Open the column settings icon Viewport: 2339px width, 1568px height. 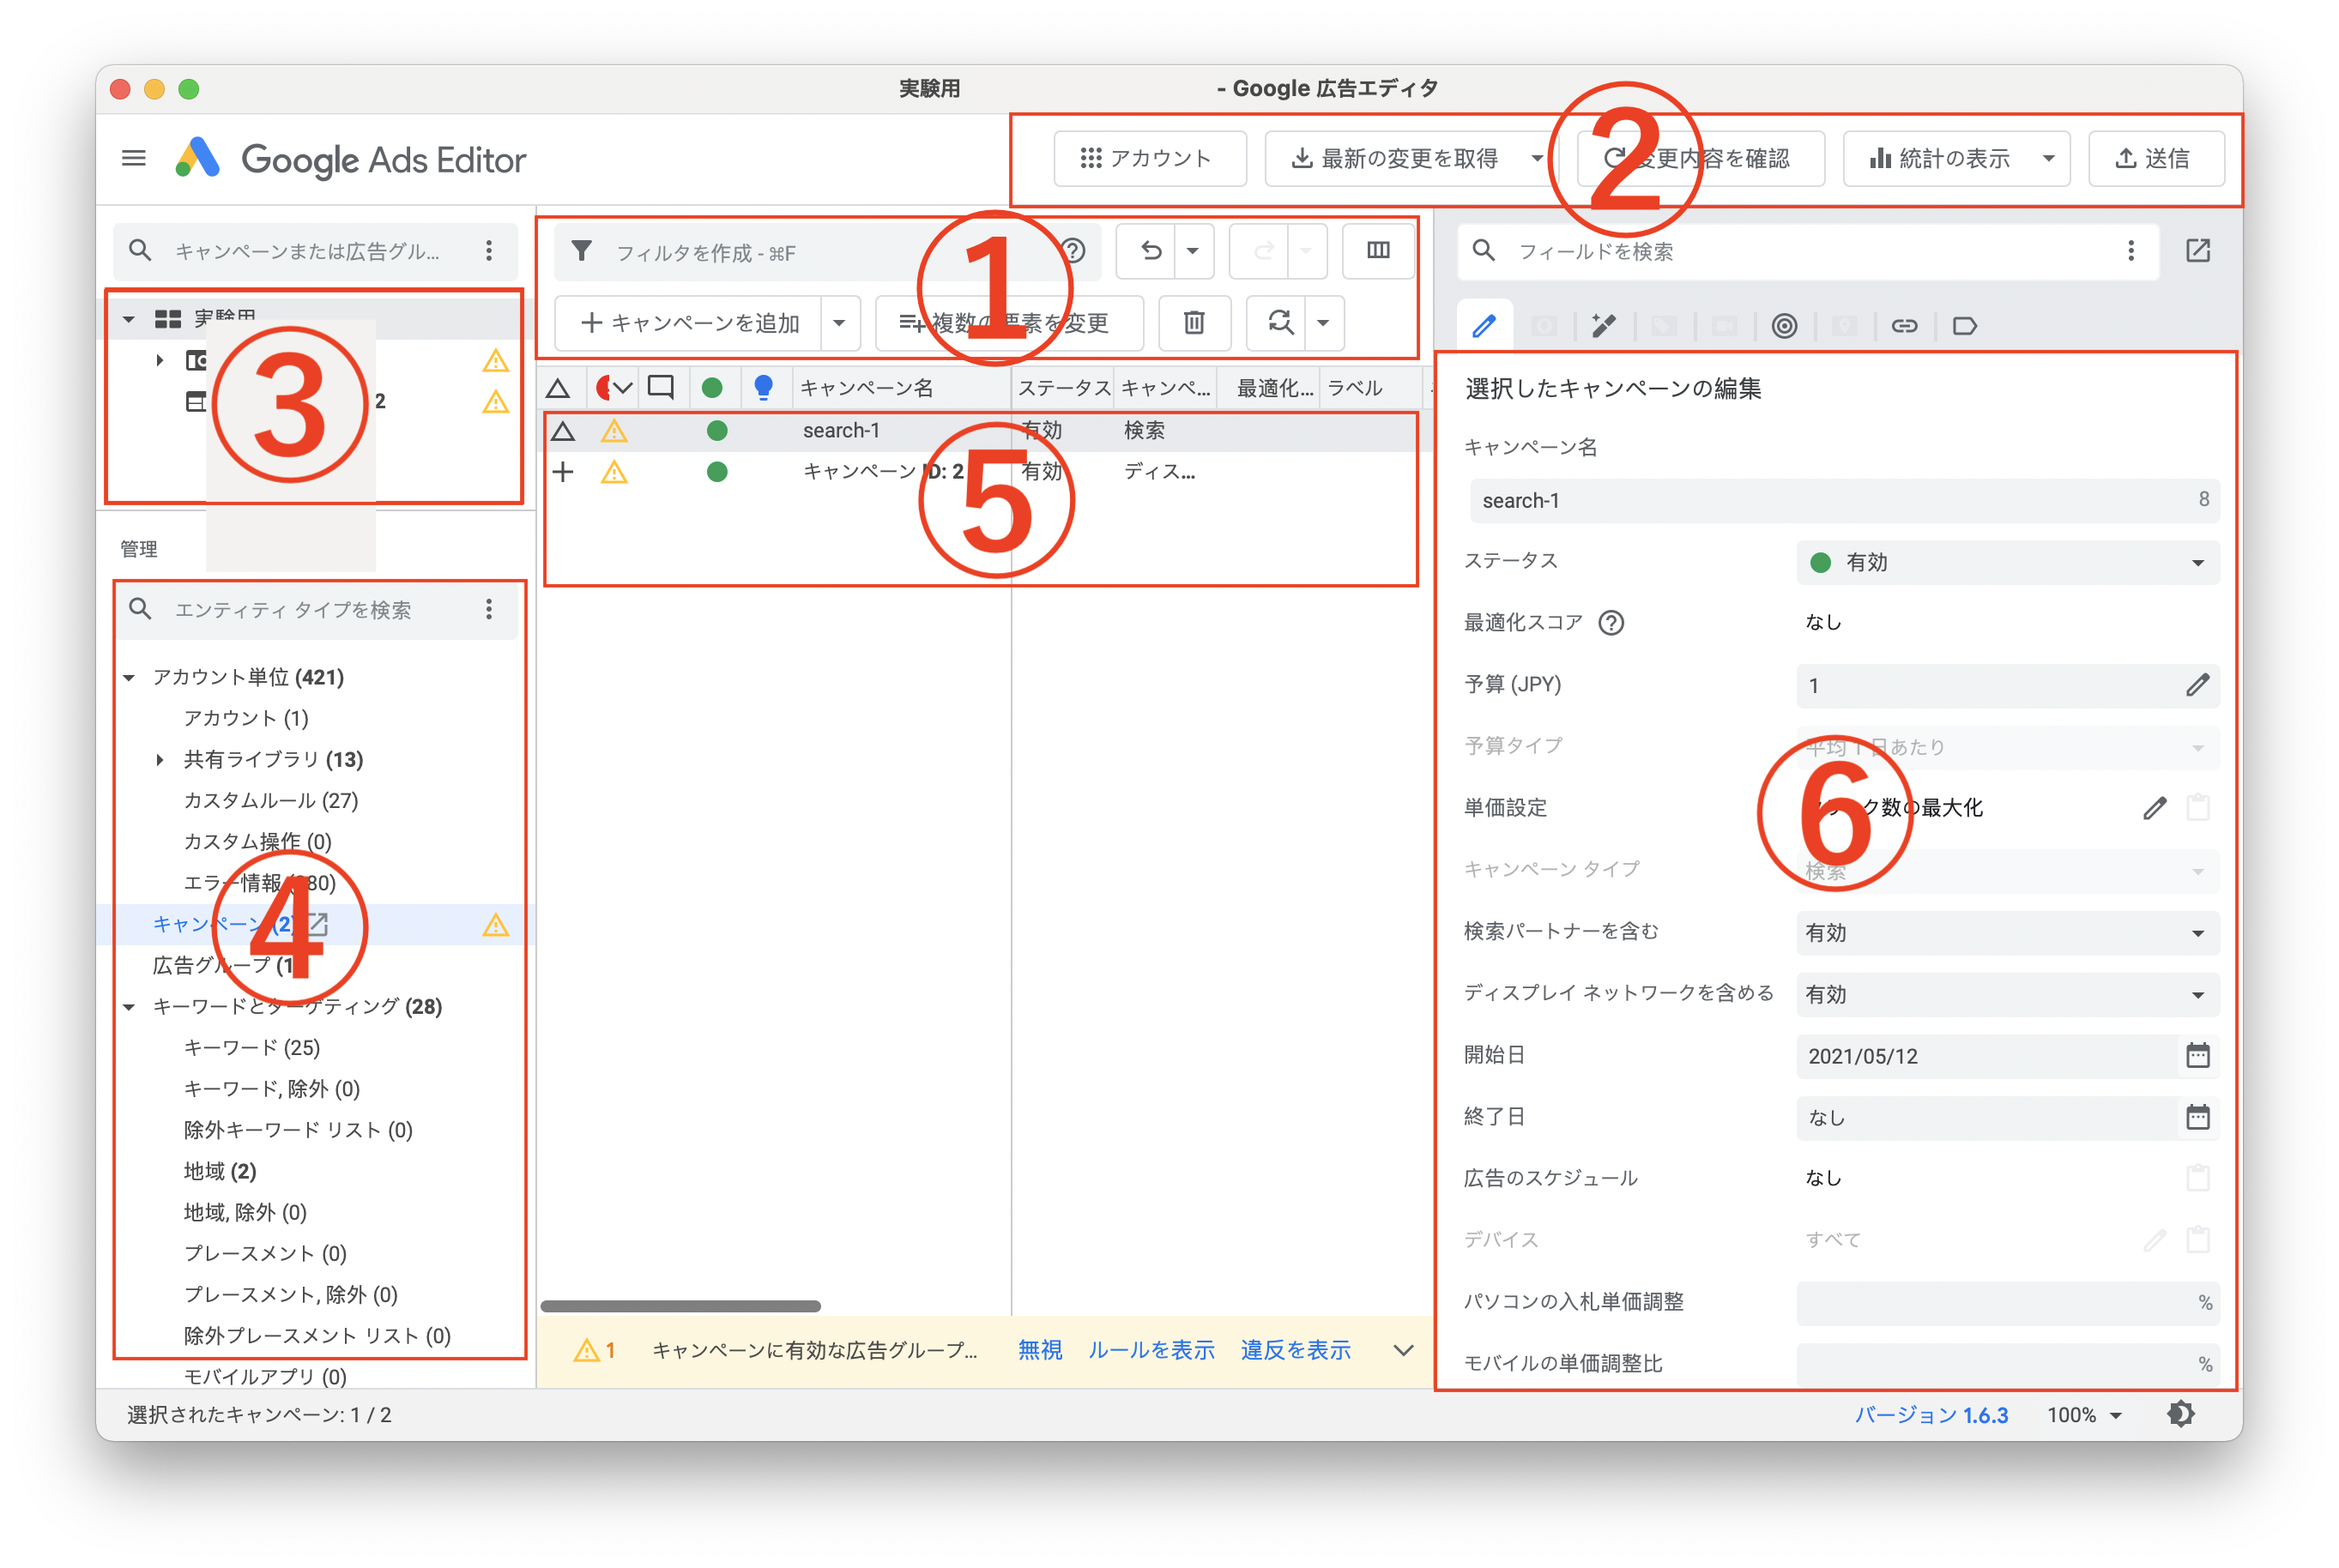click(x=1378, y=251)
